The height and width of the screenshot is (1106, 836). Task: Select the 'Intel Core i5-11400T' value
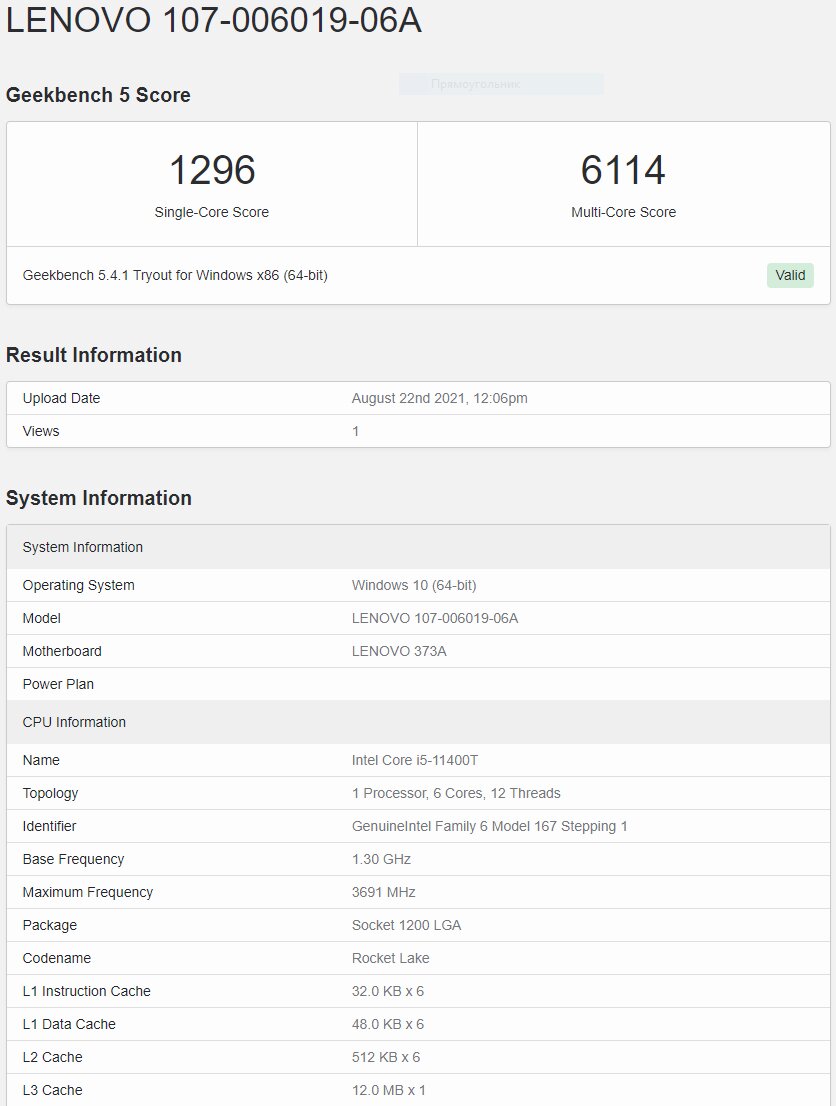tap(415, 760)
